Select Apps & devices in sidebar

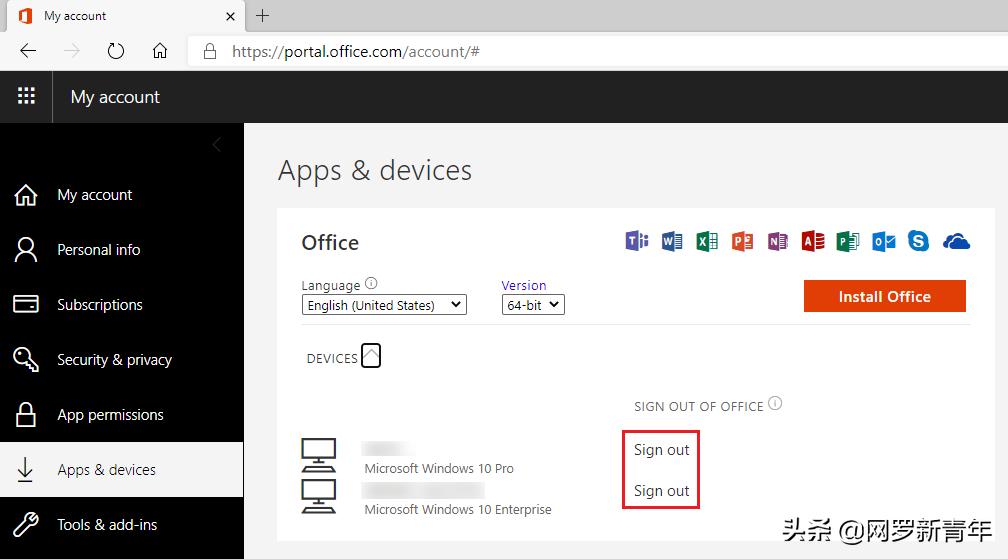point(122,470)
